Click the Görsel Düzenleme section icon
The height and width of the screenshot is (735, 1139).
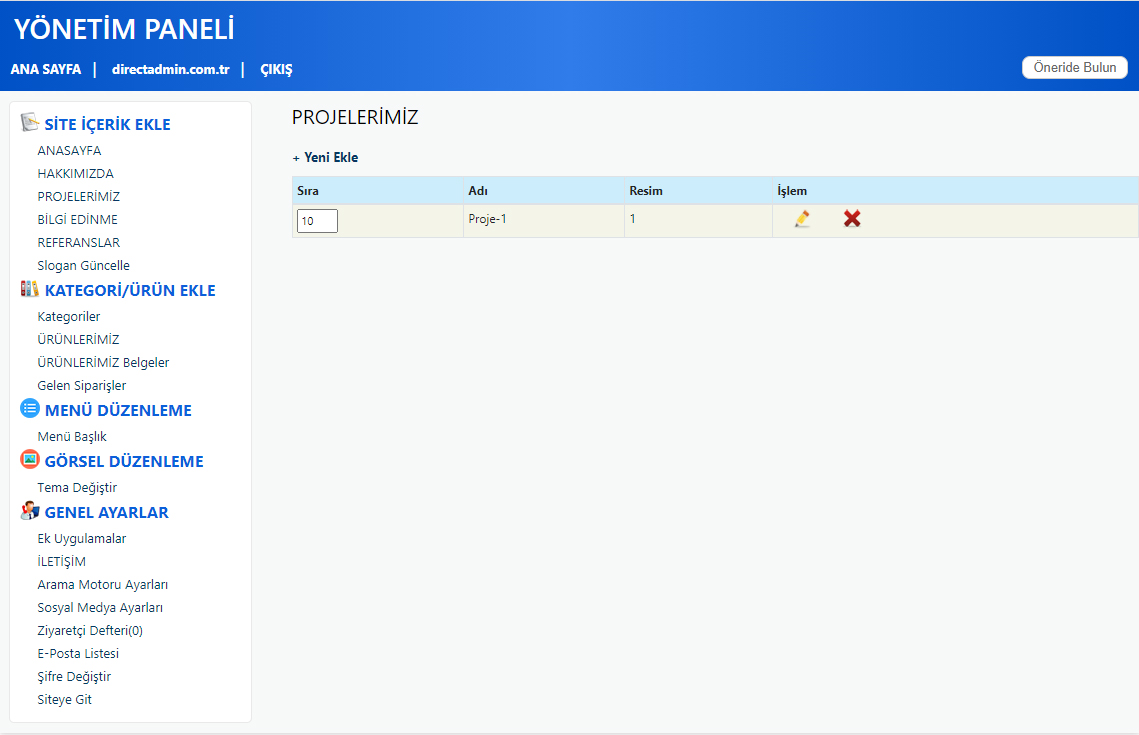tap(30, 460)
